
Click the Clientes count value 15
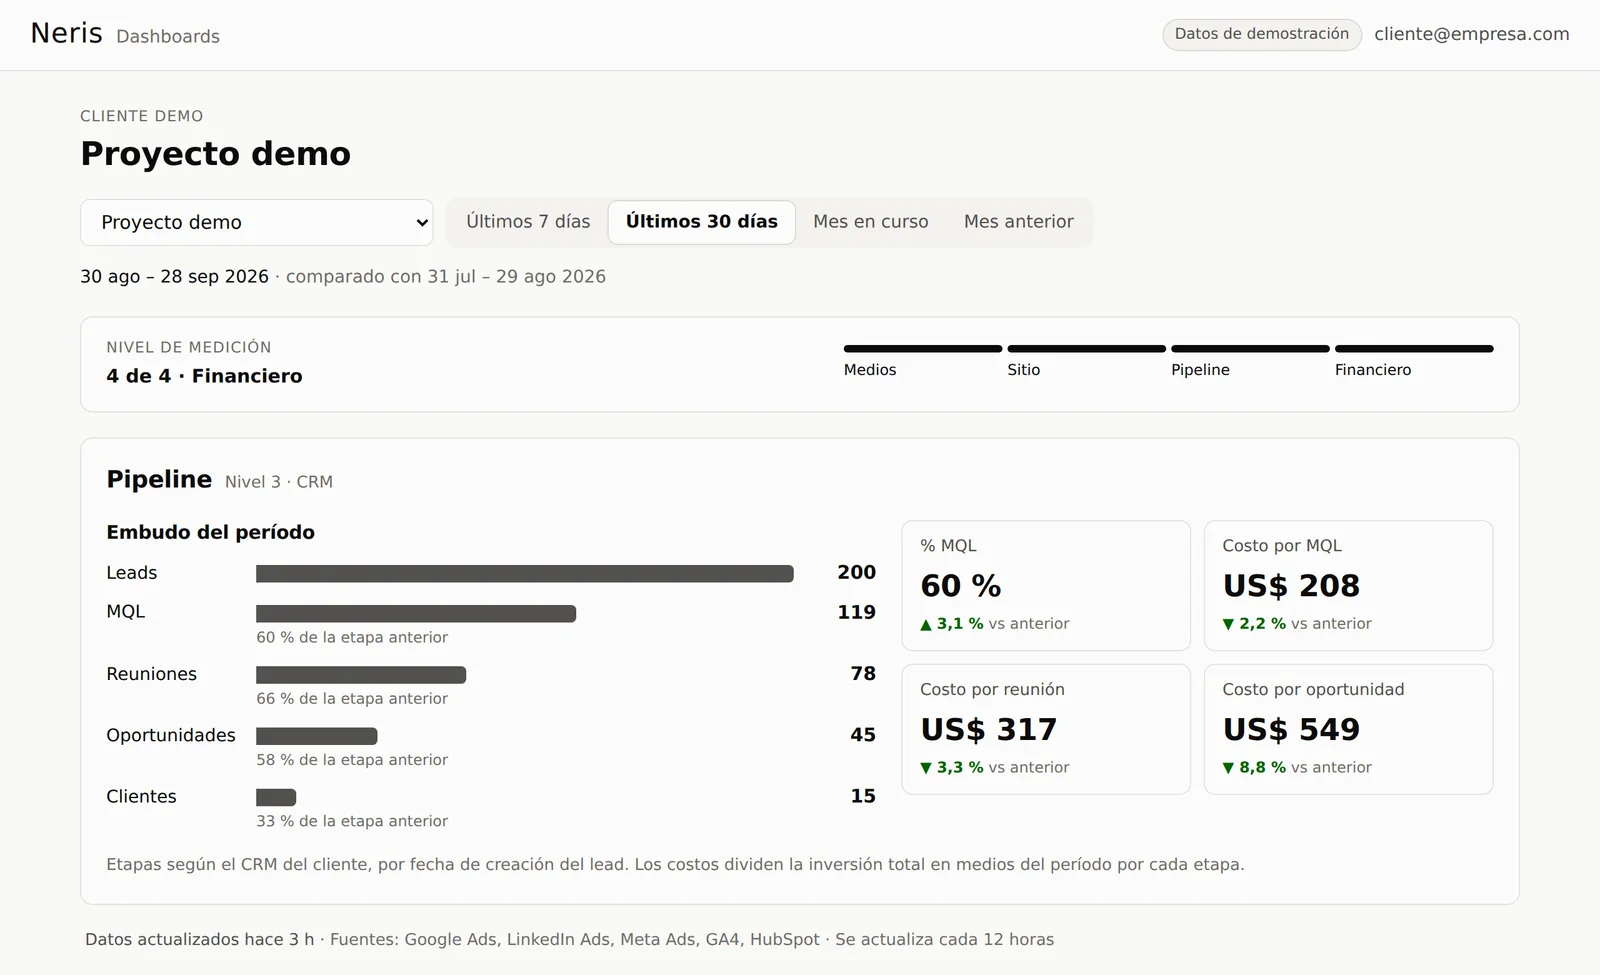[863, 796]
